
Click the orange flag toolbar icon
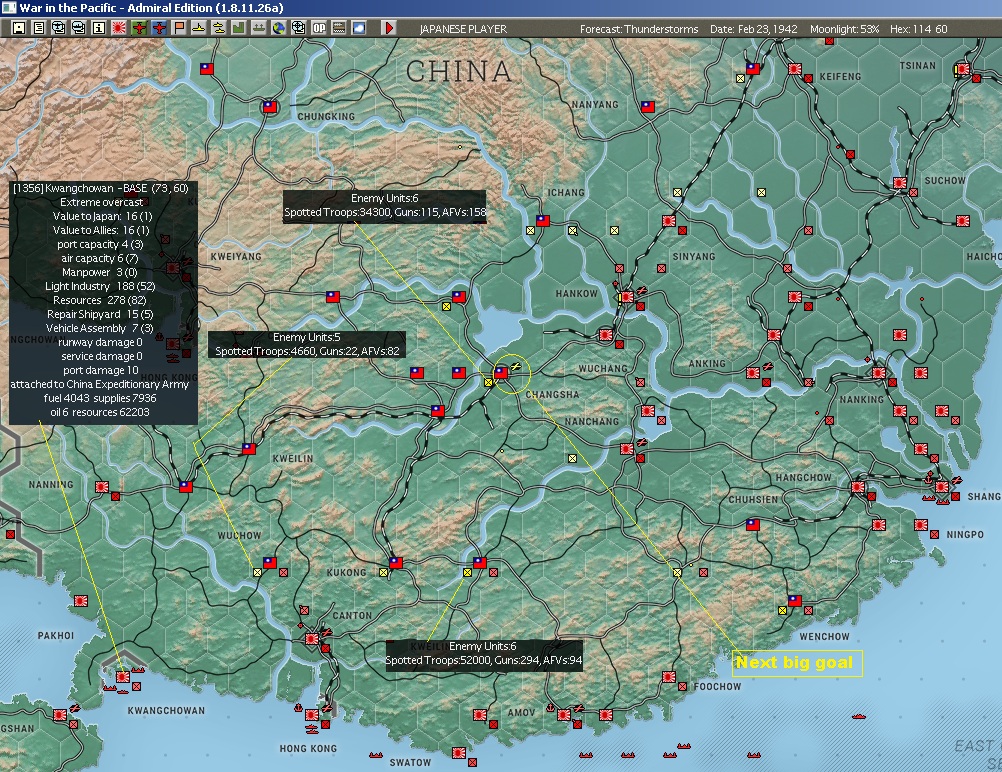point(179,27)
